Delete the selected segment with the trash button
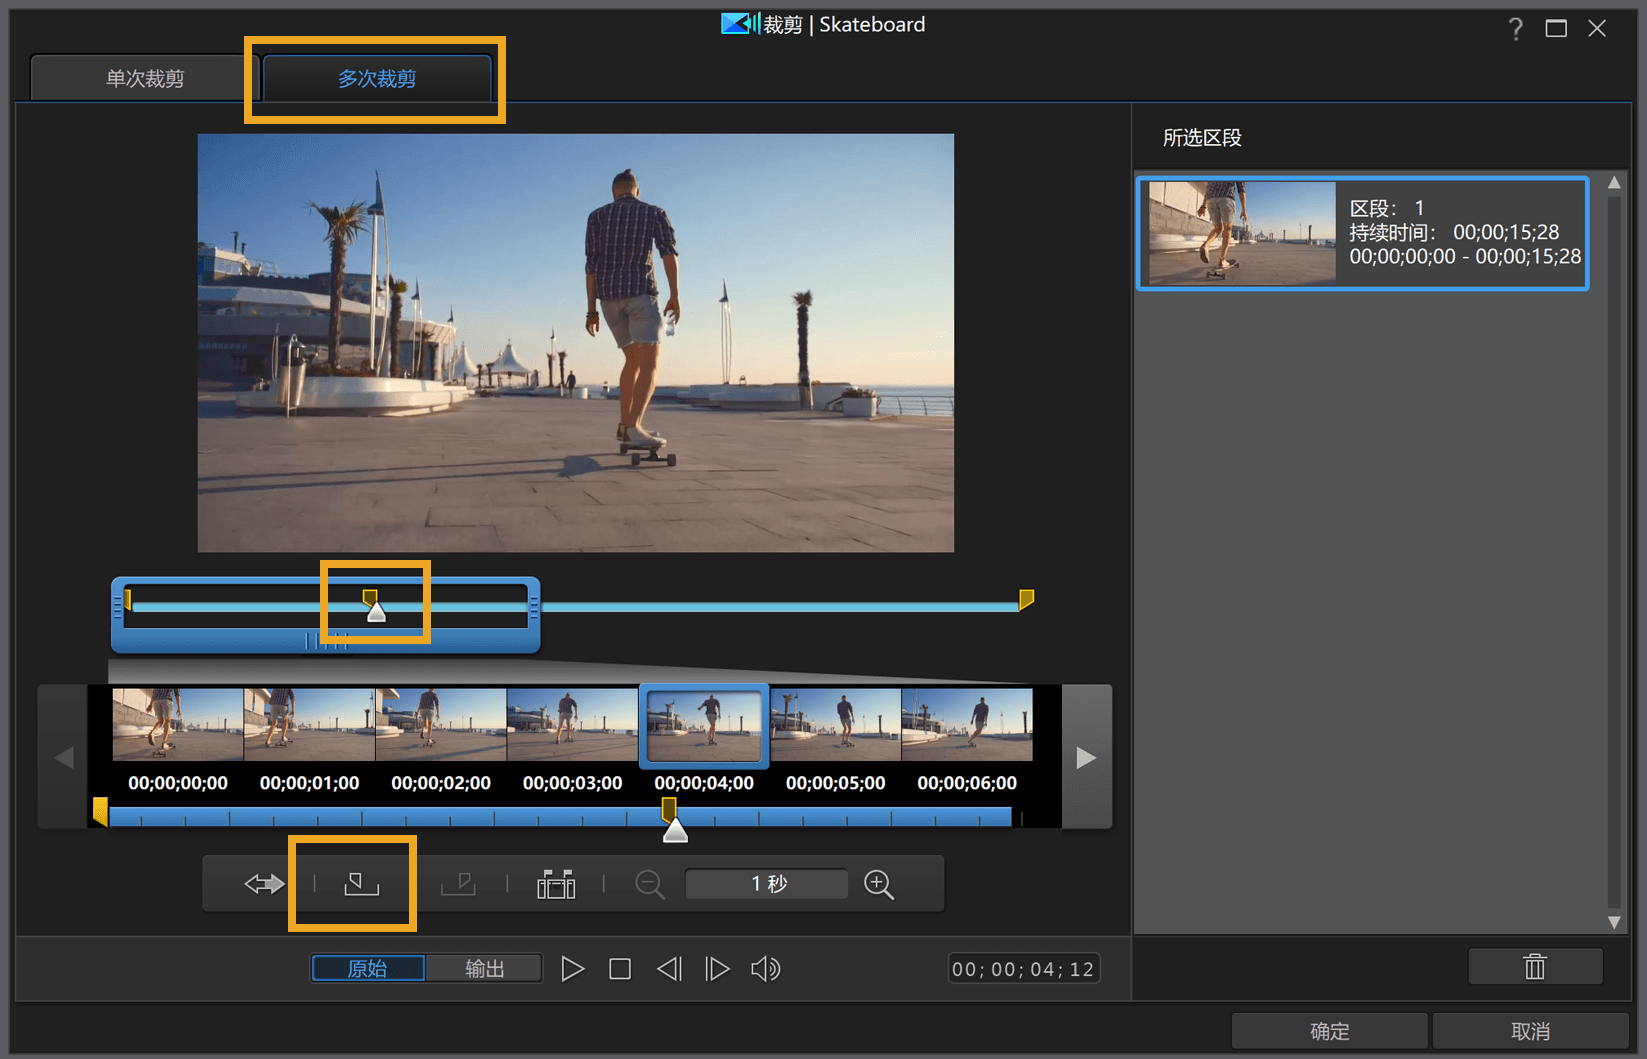The image size is (1647, 1059). (x=1535, y=967)
